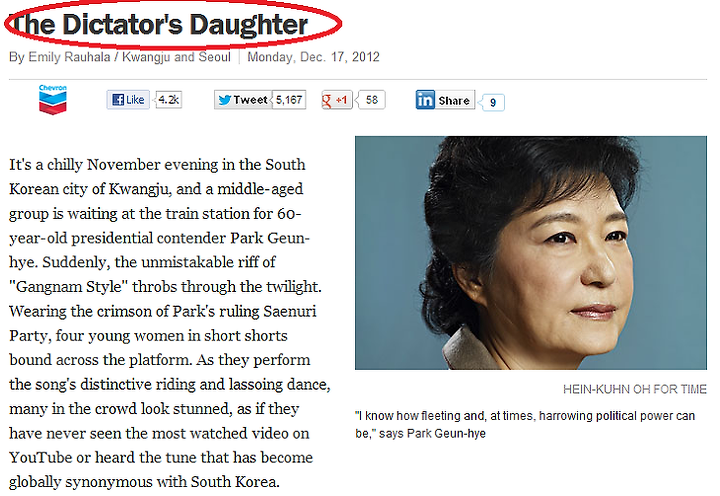Open the portrait photo beside the article

(x=531, y=253)
